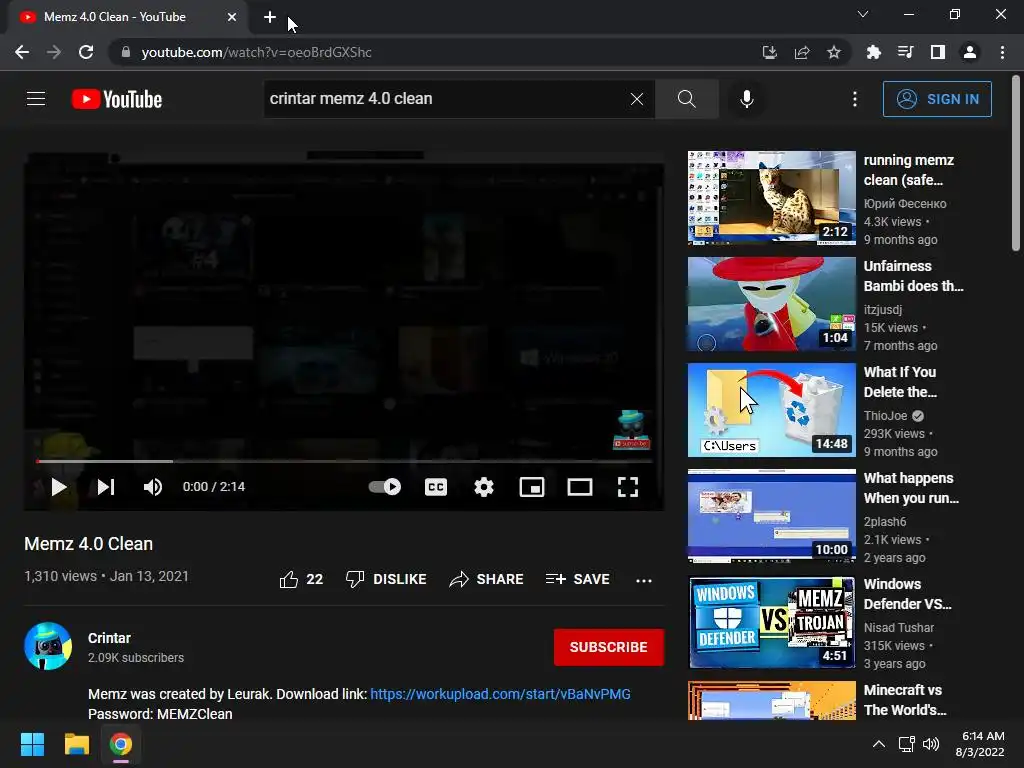The height and width of the screenshot is (768, 1024).
Task: Seek on the video progress bar
Action: (x=344, y=461)
